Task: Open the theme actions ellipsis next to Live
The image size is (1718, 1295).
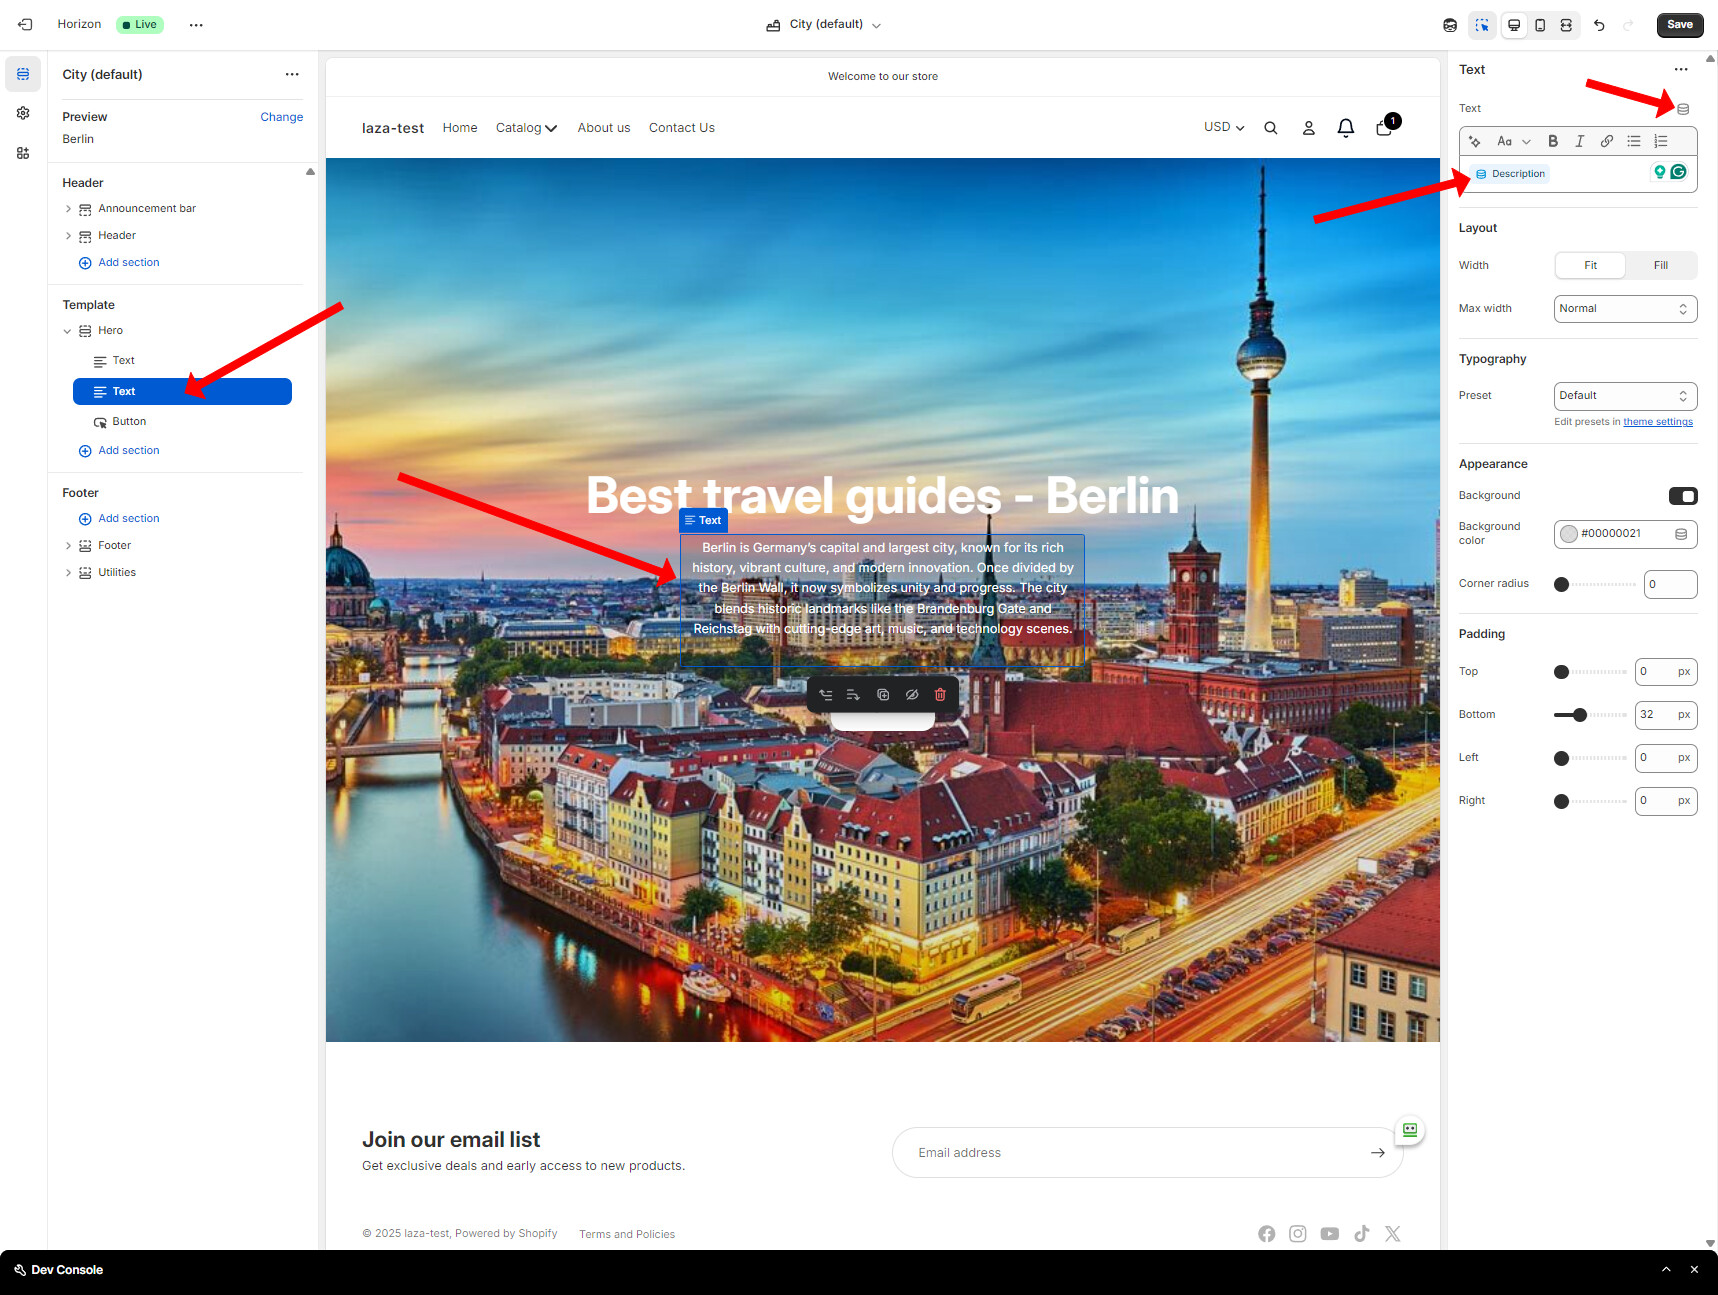Action: click(196, 25)
